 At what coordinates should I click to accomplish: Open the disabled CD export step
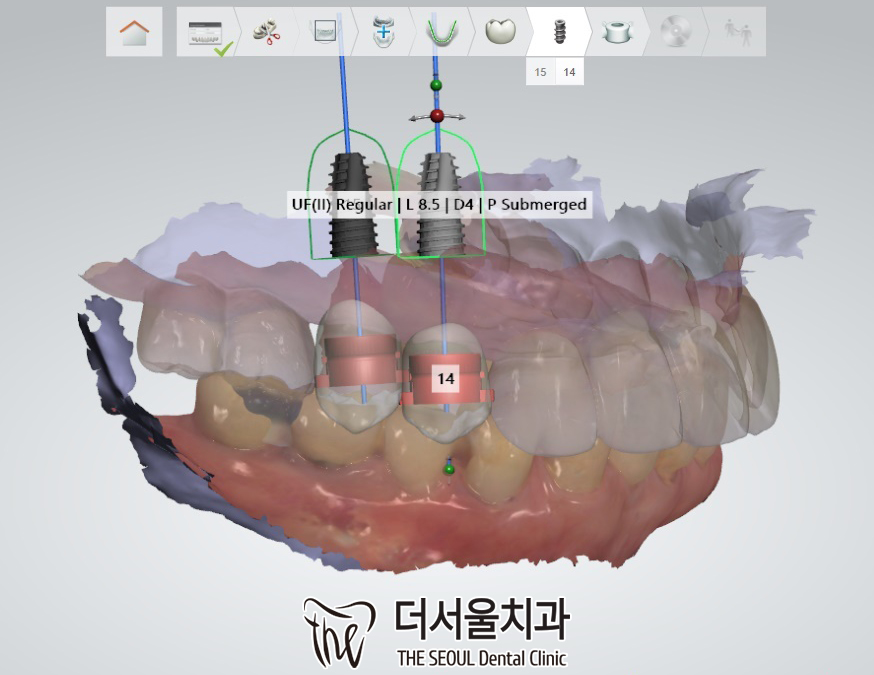[676, 32]
